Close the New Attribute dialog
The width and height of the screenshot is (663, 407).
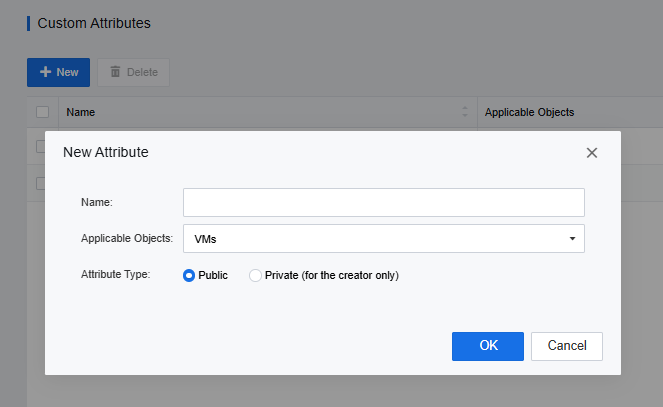click(592, 153)
